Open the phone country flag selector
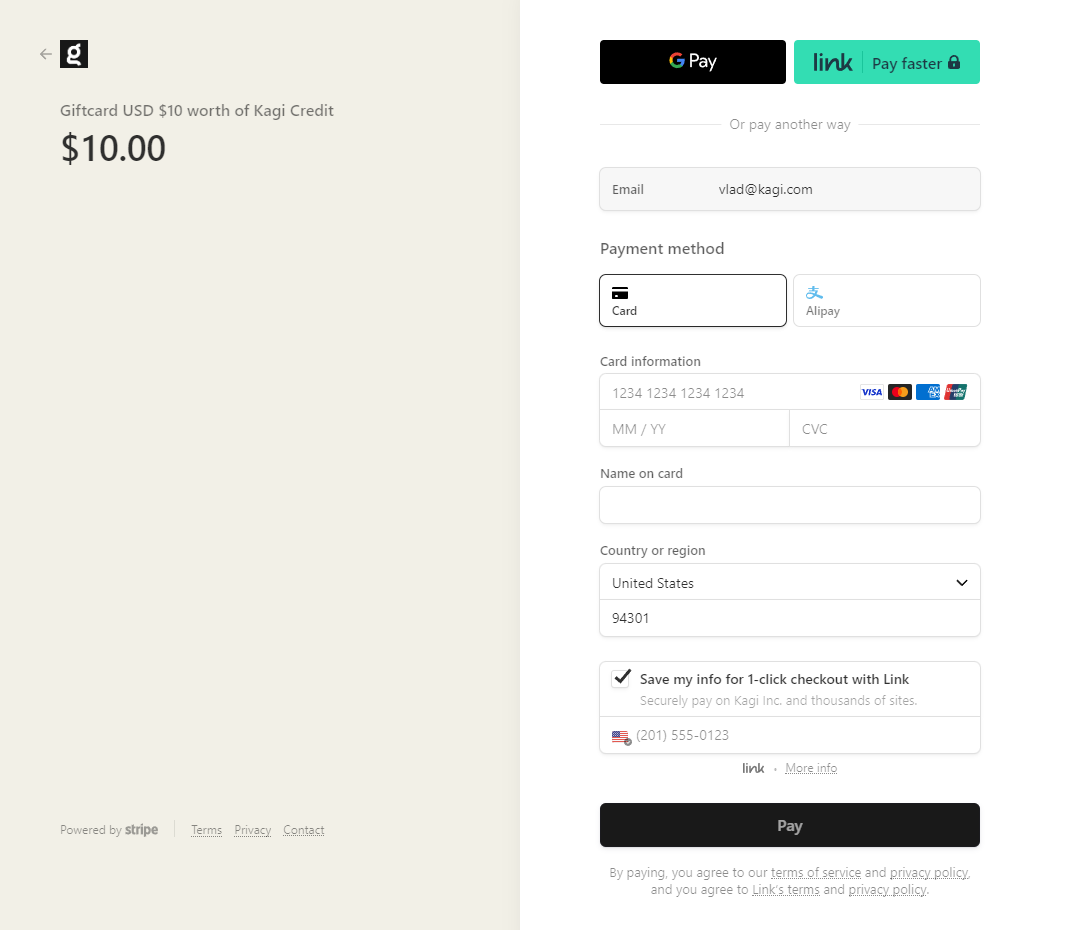 (x=620, y=737)
